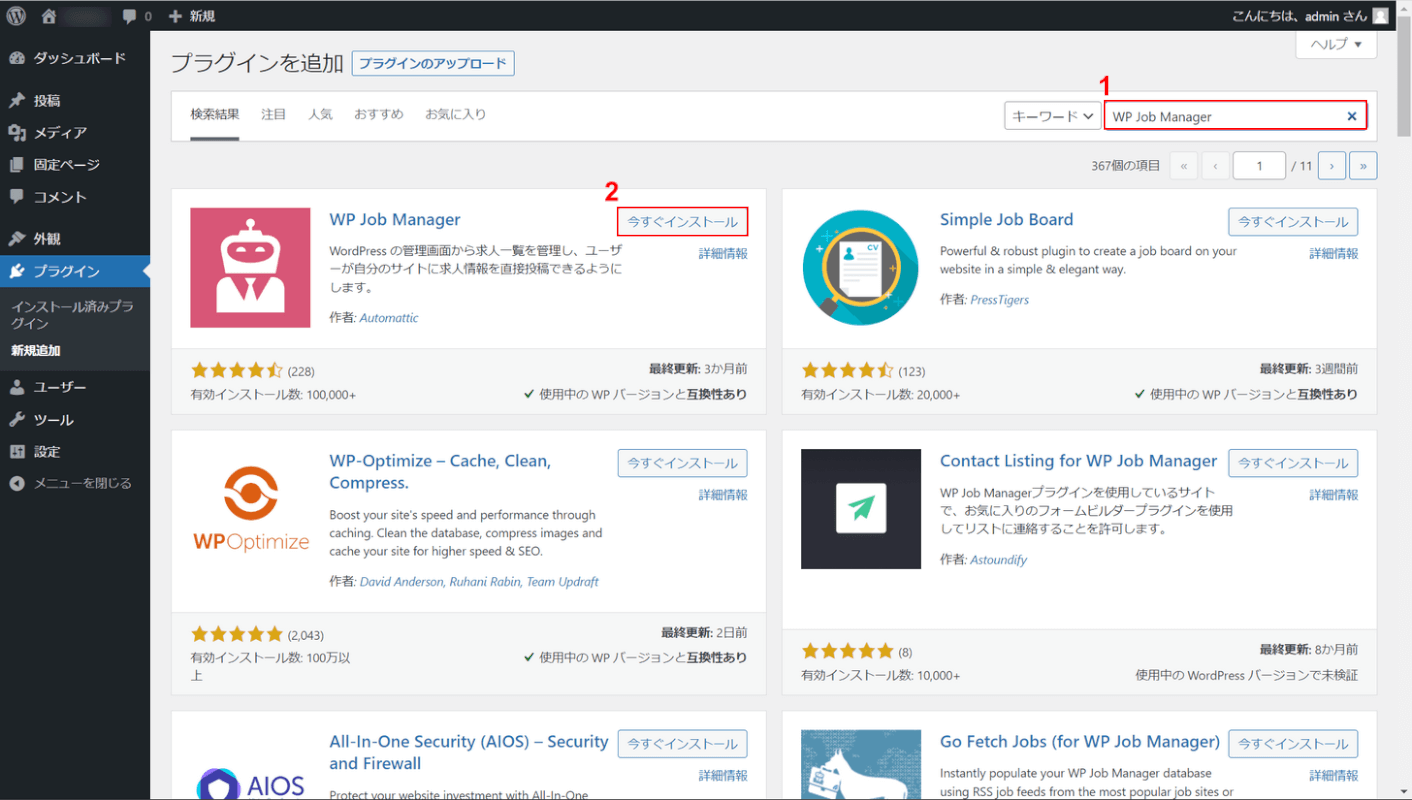
Task: Open 詳細情報 for Simple Job Board
Action: [1334, 254]
